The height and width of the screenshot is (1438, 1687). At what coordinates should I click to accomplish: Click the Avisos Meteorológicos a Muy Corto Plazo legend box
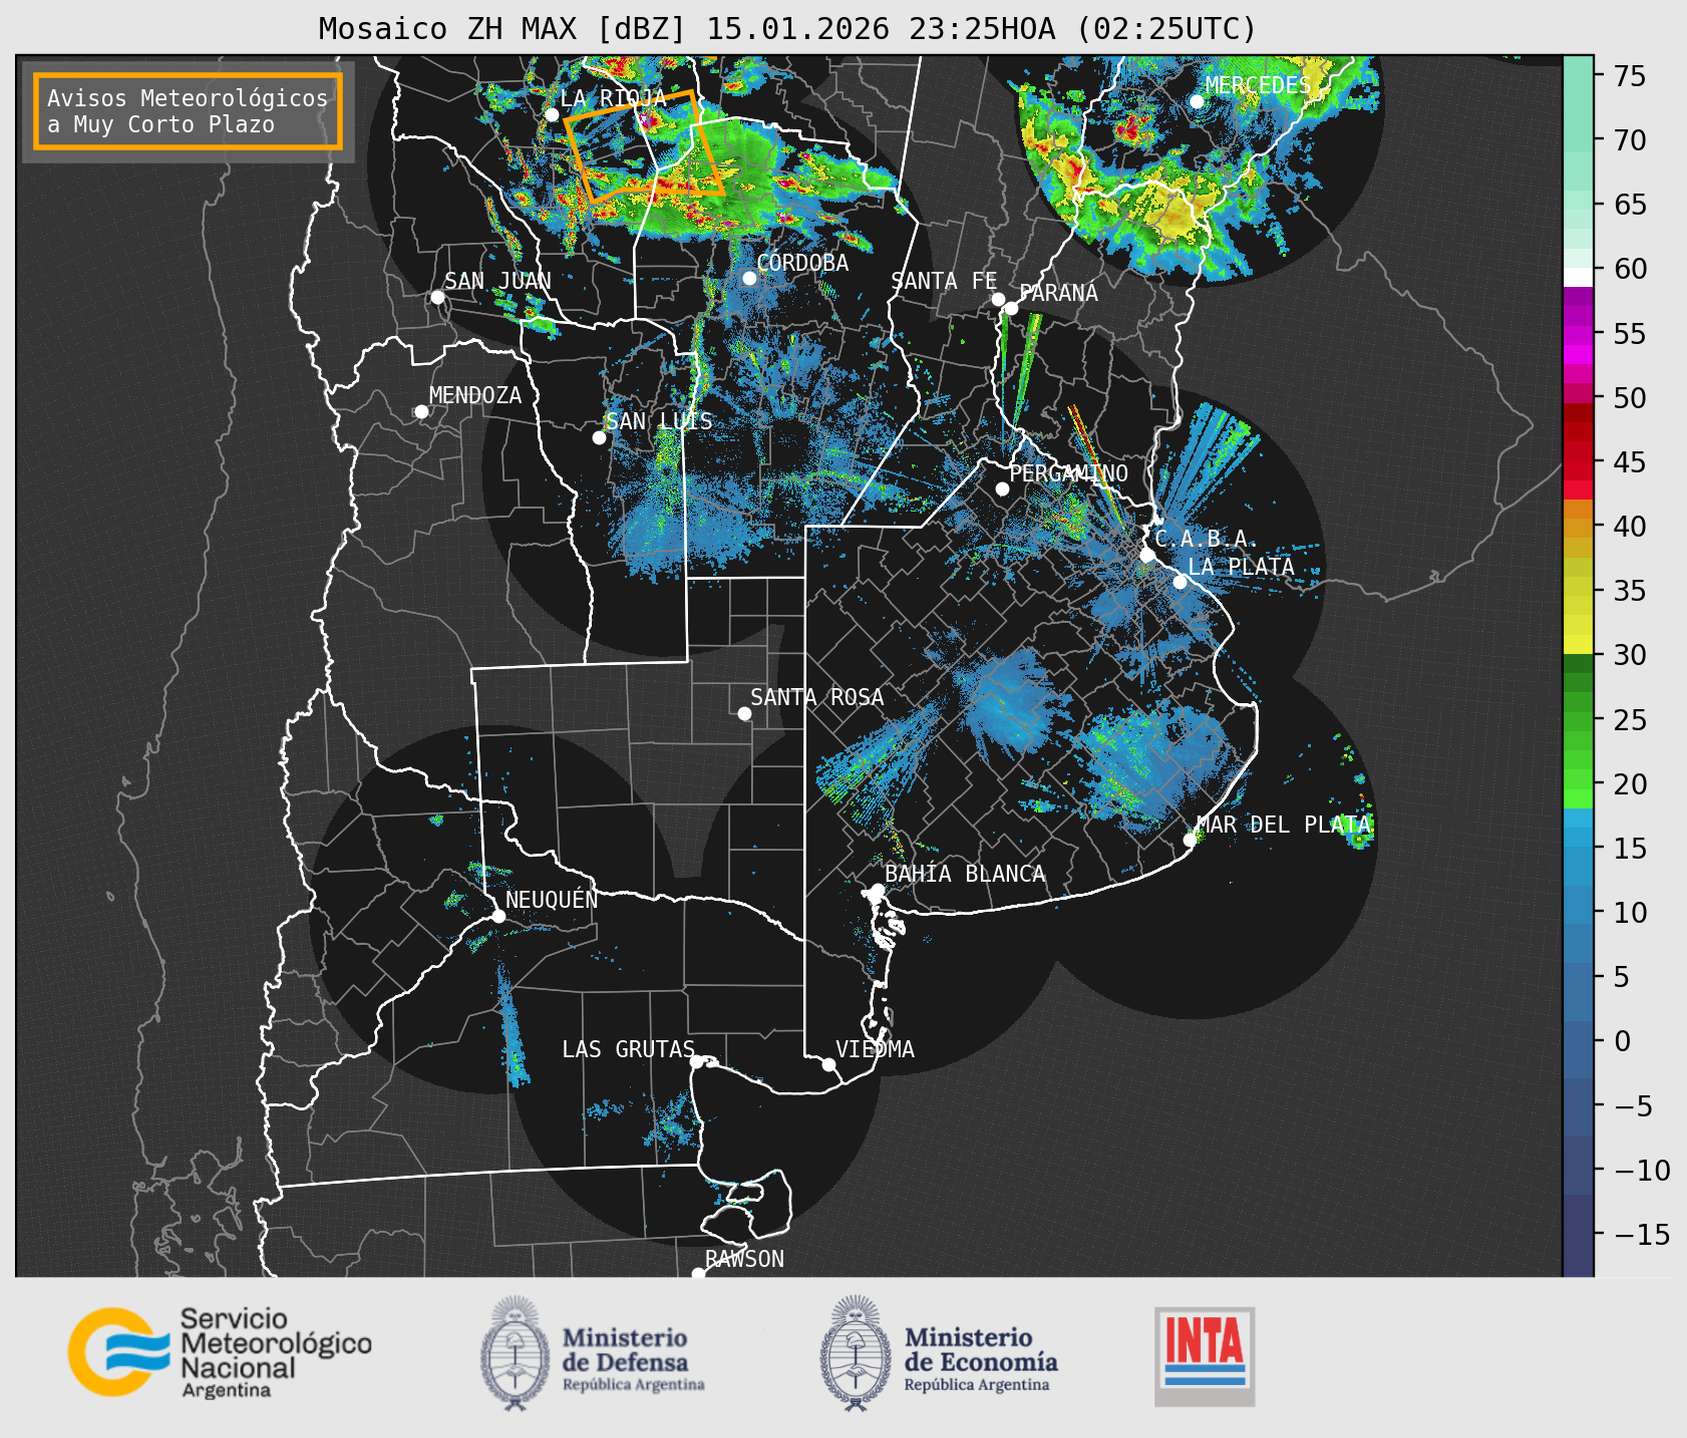188,111
